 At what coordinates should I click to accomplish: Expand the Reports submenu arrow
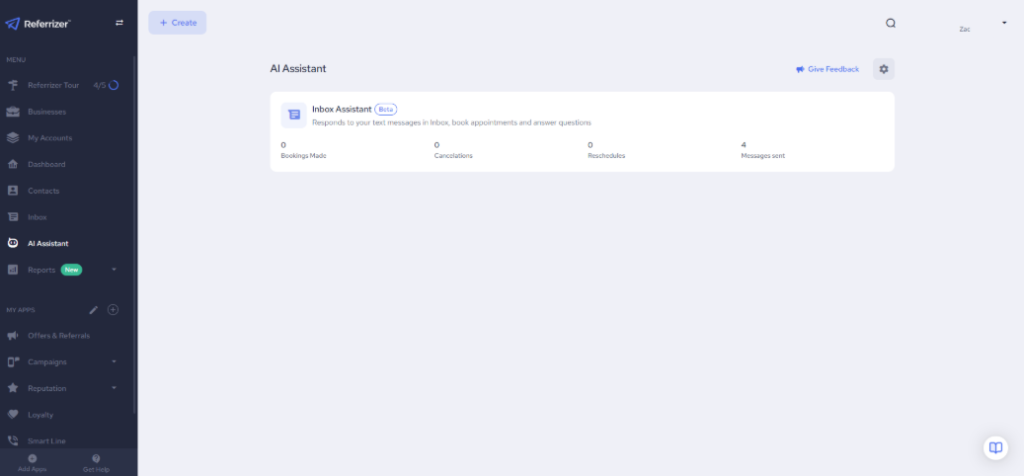[x=114, y=270]
